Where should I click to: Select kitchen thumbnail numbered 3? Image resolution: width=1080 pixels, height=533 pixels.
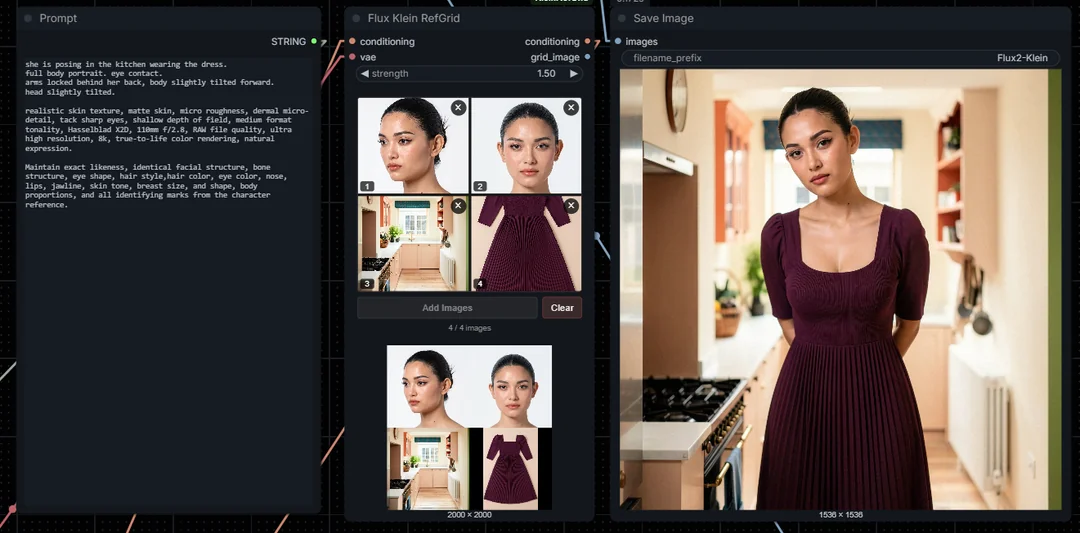(413, 243)
